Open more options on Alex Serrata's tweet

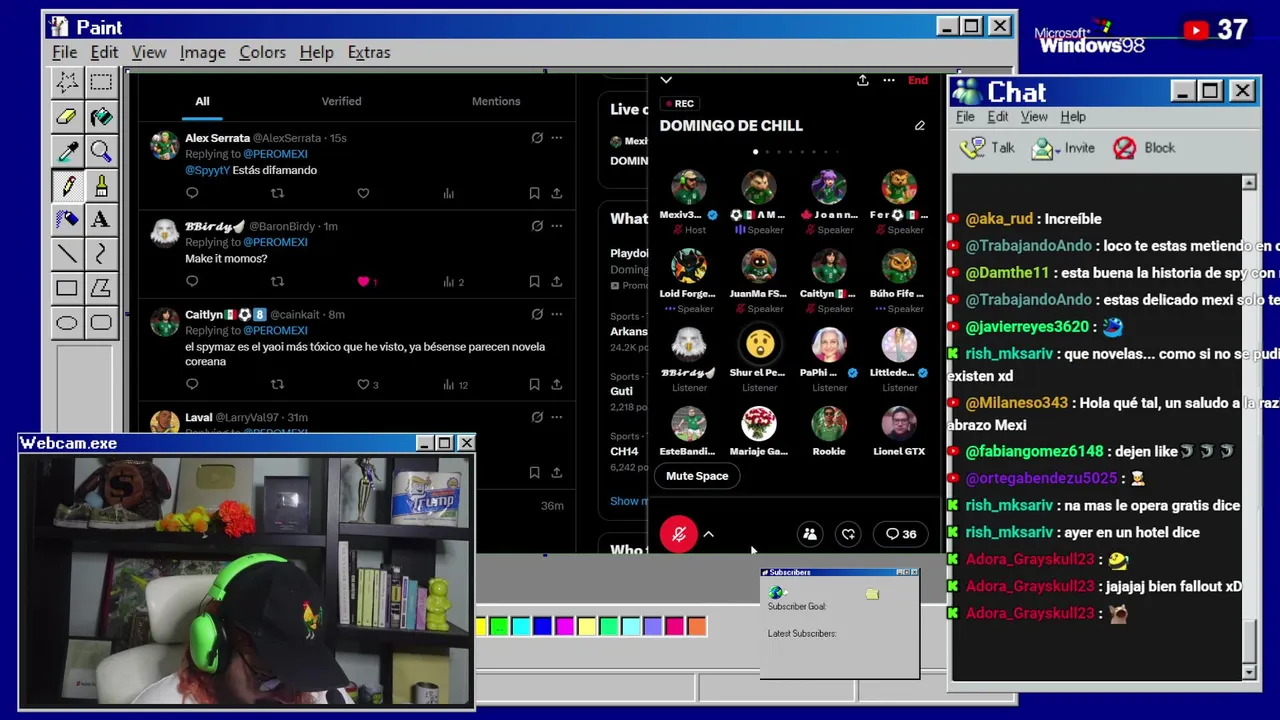point(556,138)
